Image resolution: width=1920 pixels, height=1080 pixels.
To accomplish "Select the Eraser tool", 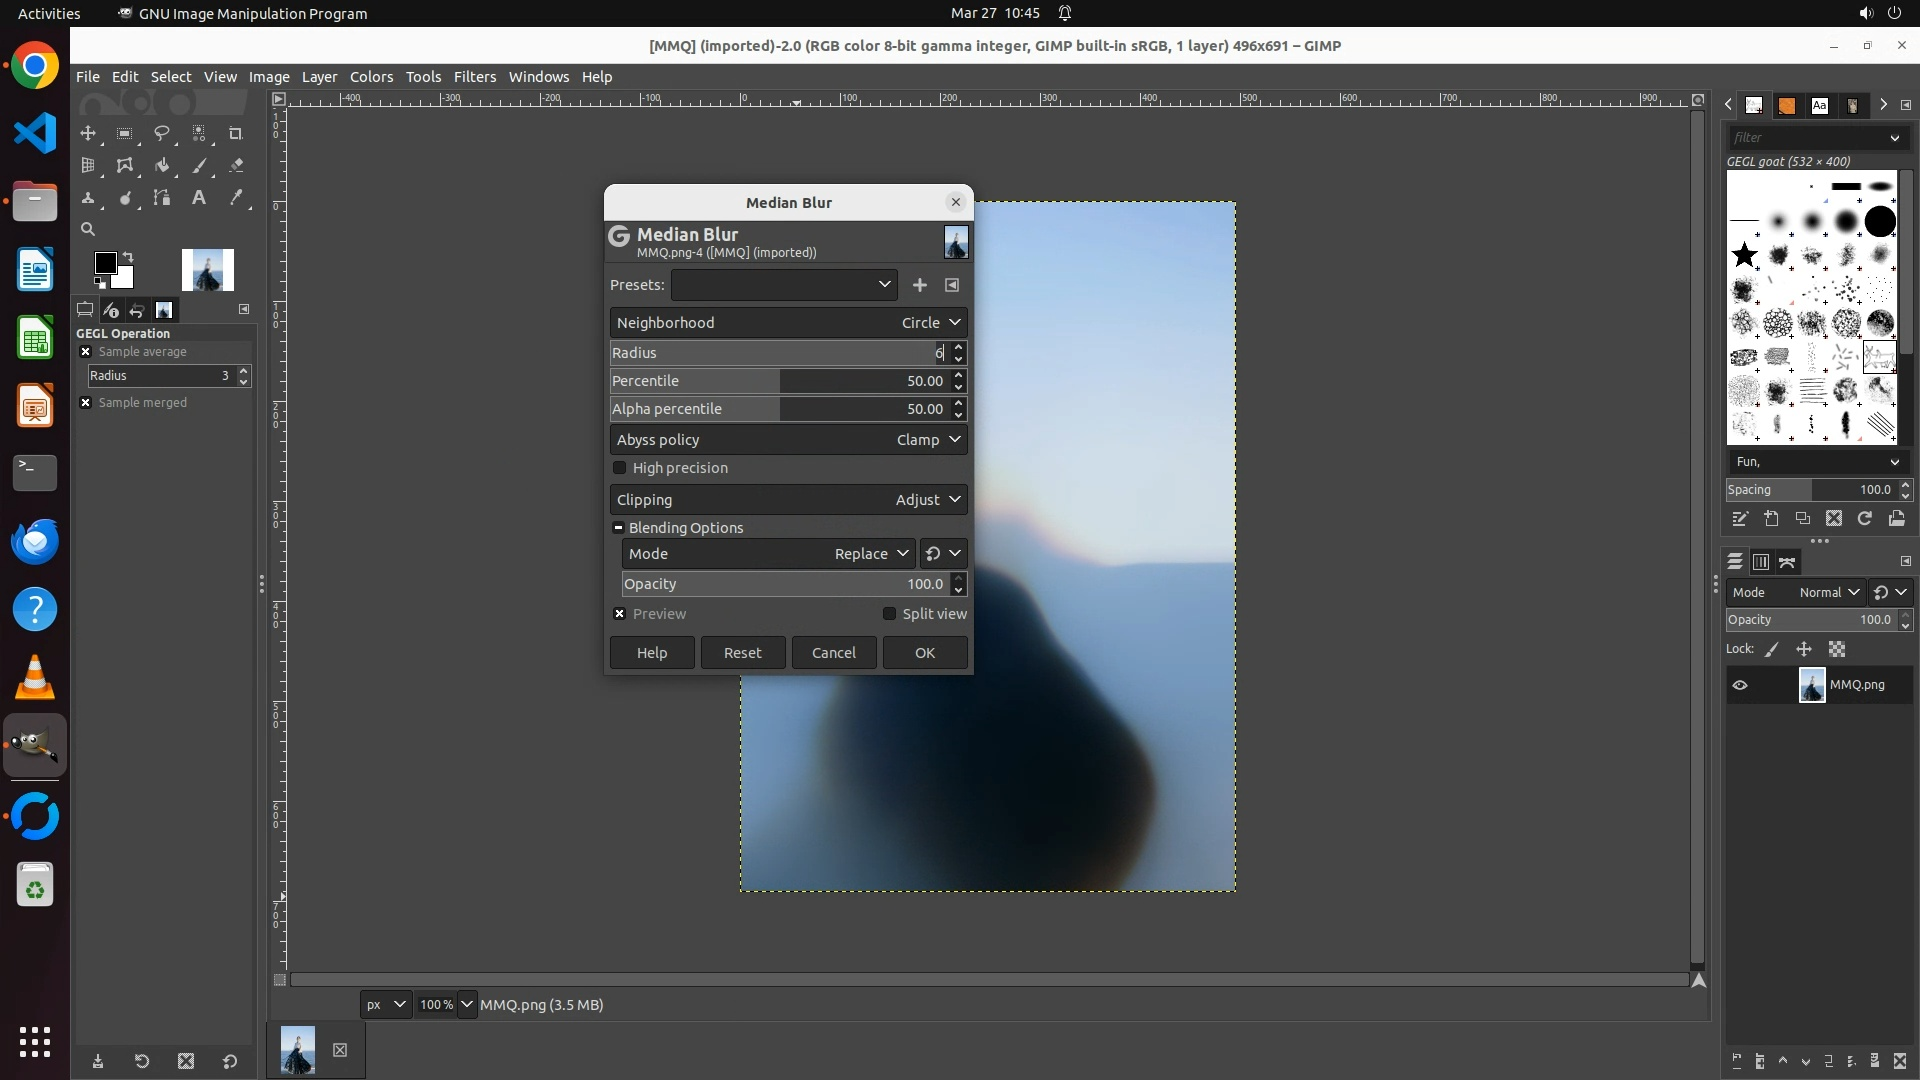I will (x=236, y=166).
